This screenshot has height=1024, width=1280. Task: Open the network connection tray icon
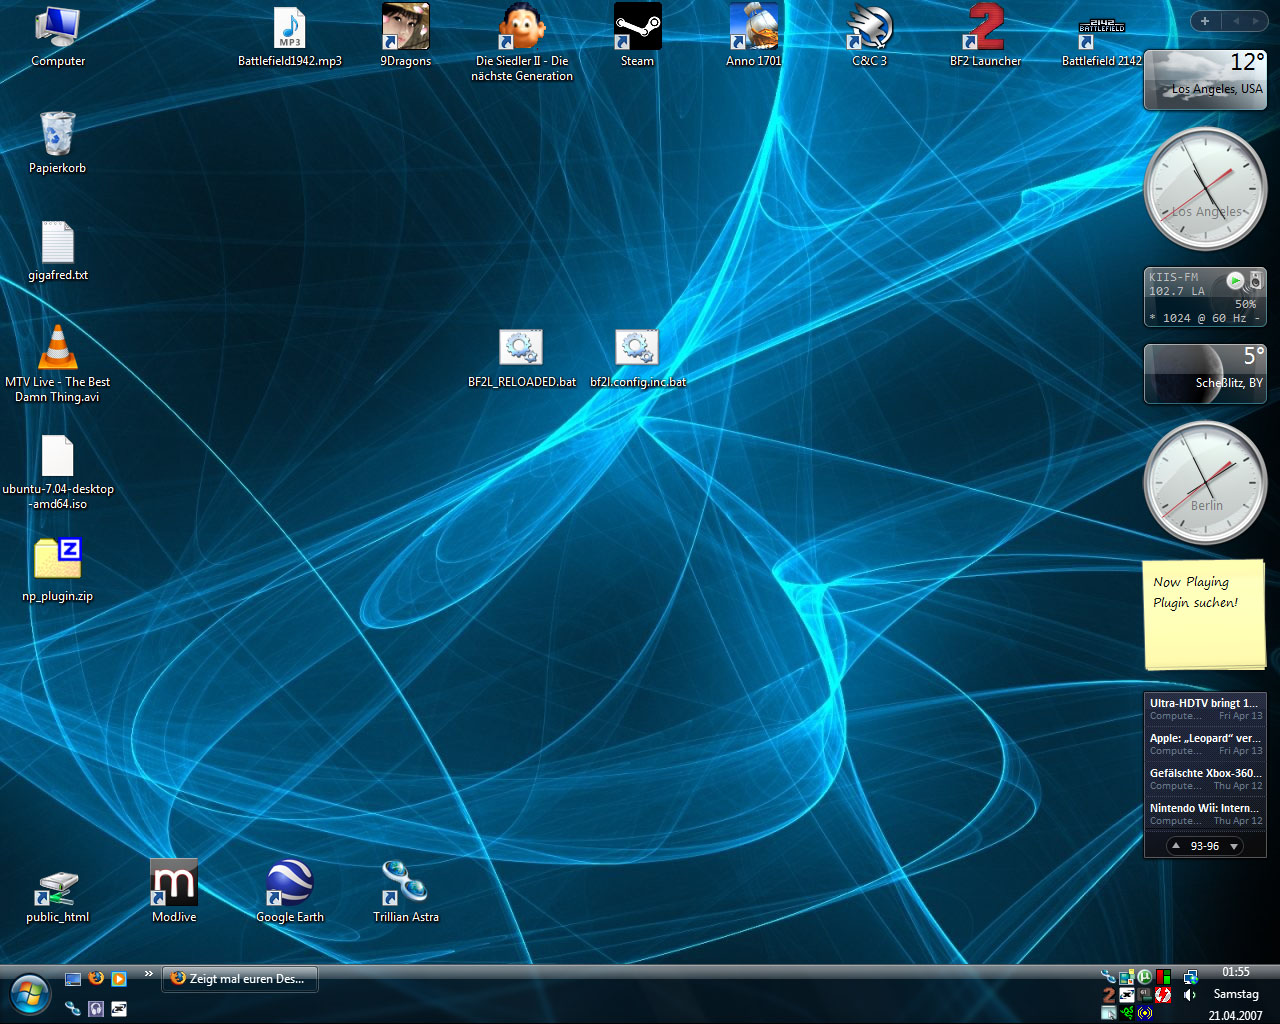[1190, 977]
